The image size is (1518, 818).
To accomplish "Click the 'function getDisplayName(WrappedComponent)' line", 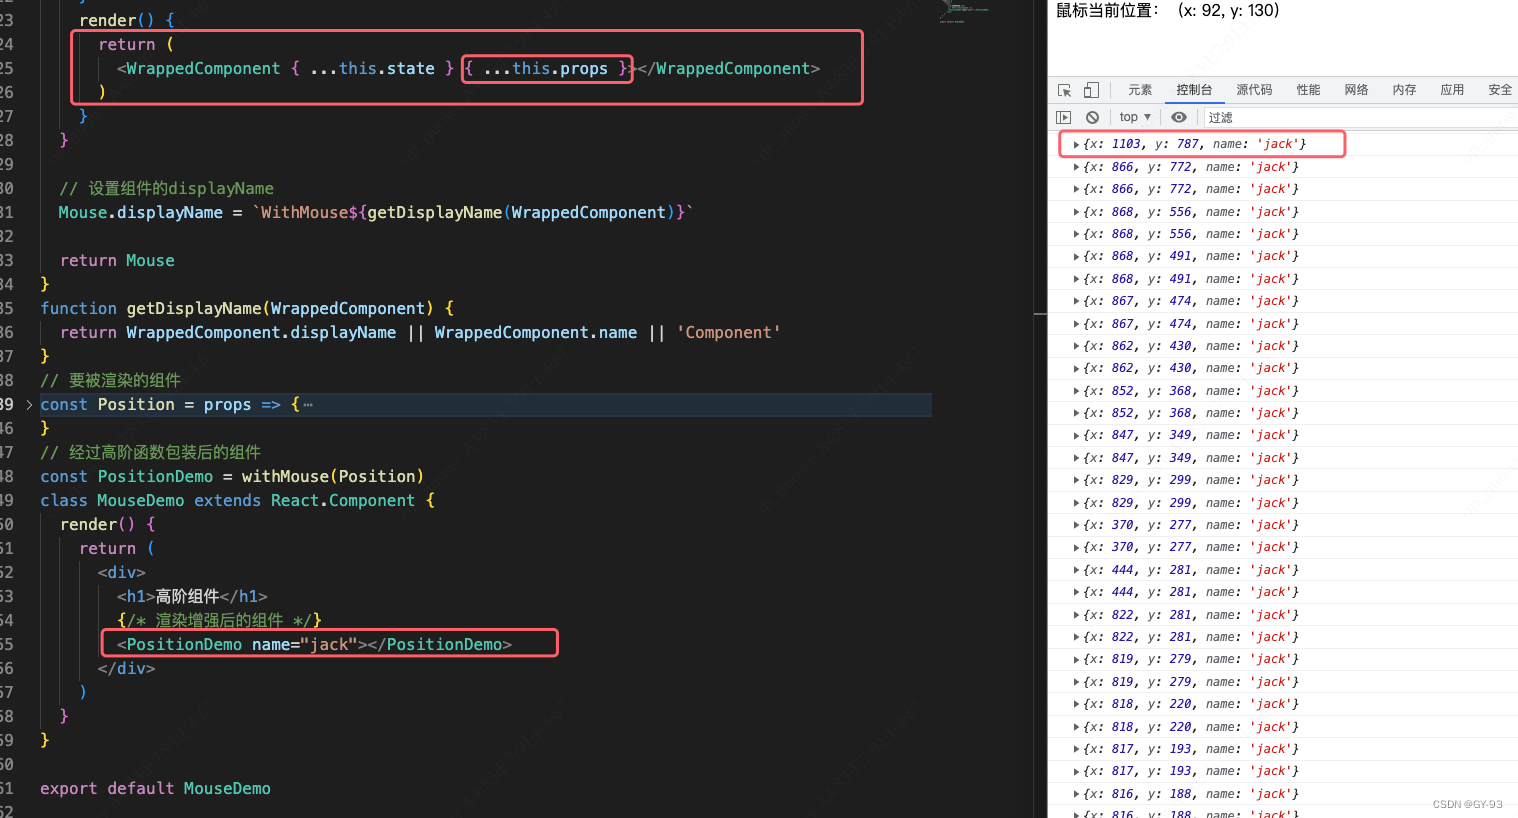I will point(247,308).
